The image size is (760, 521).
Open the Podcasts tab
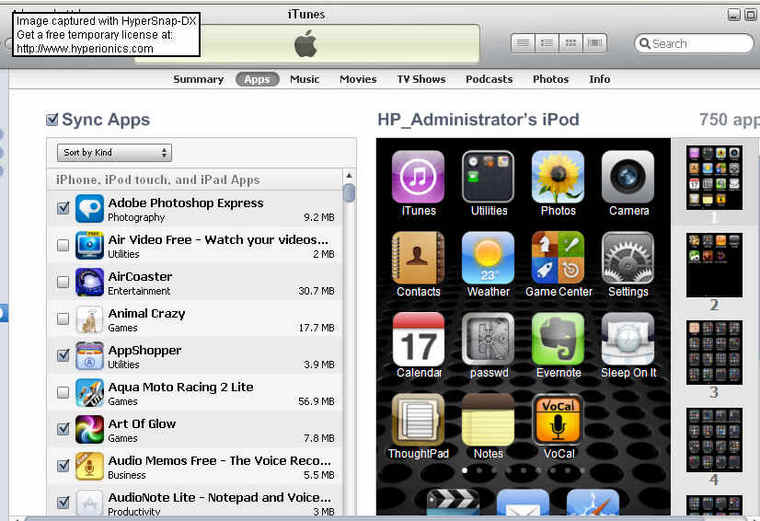tap(489, 79)
